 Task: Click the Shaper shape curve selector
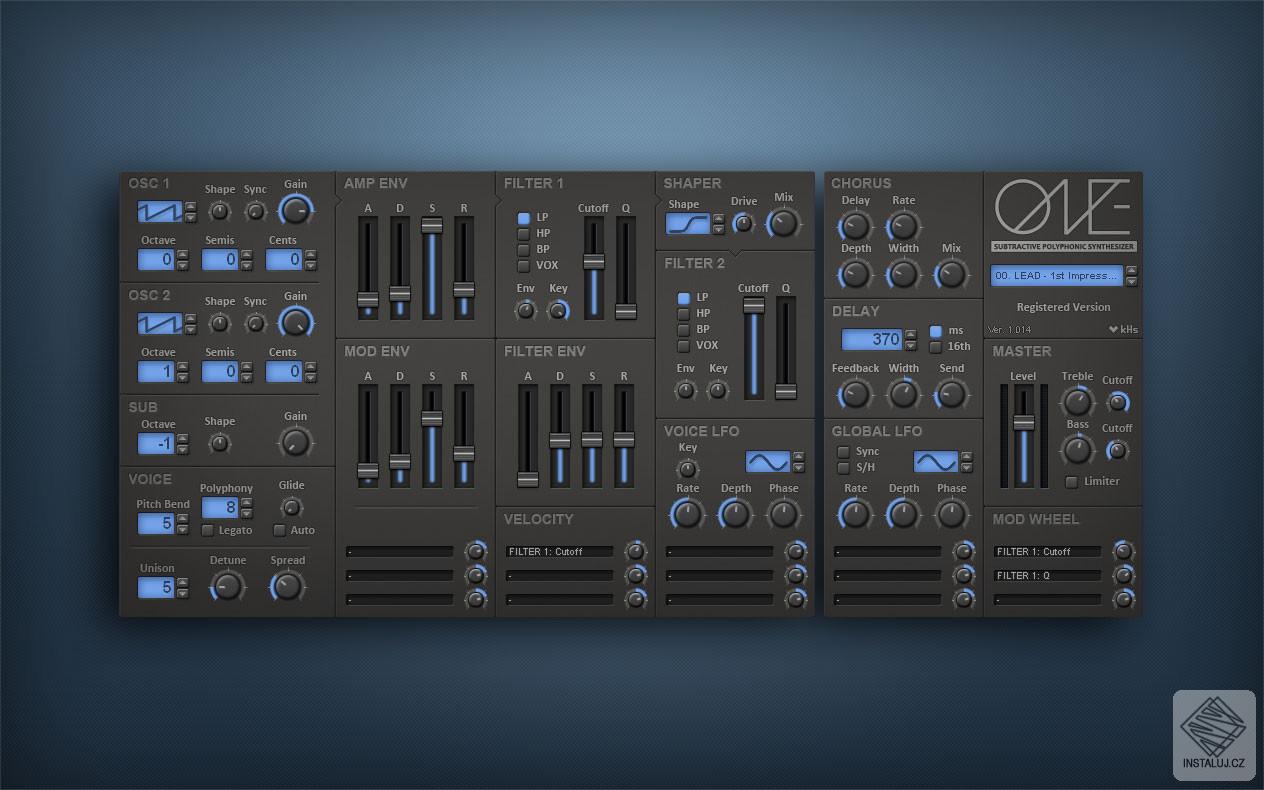688,223
